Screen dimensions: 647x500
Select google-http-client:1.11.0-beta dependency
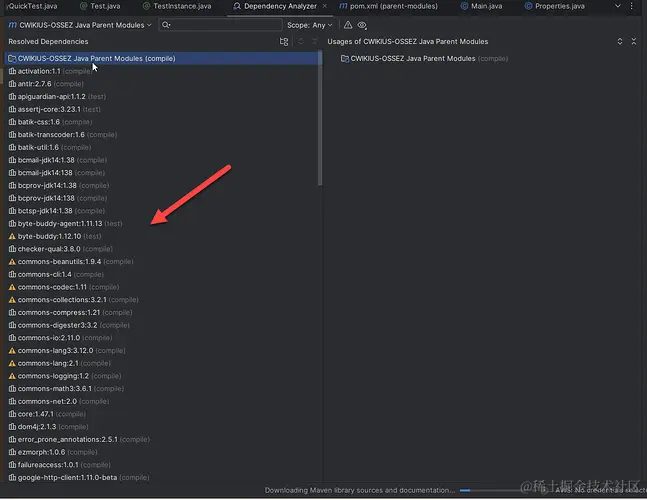coord(79,478)
